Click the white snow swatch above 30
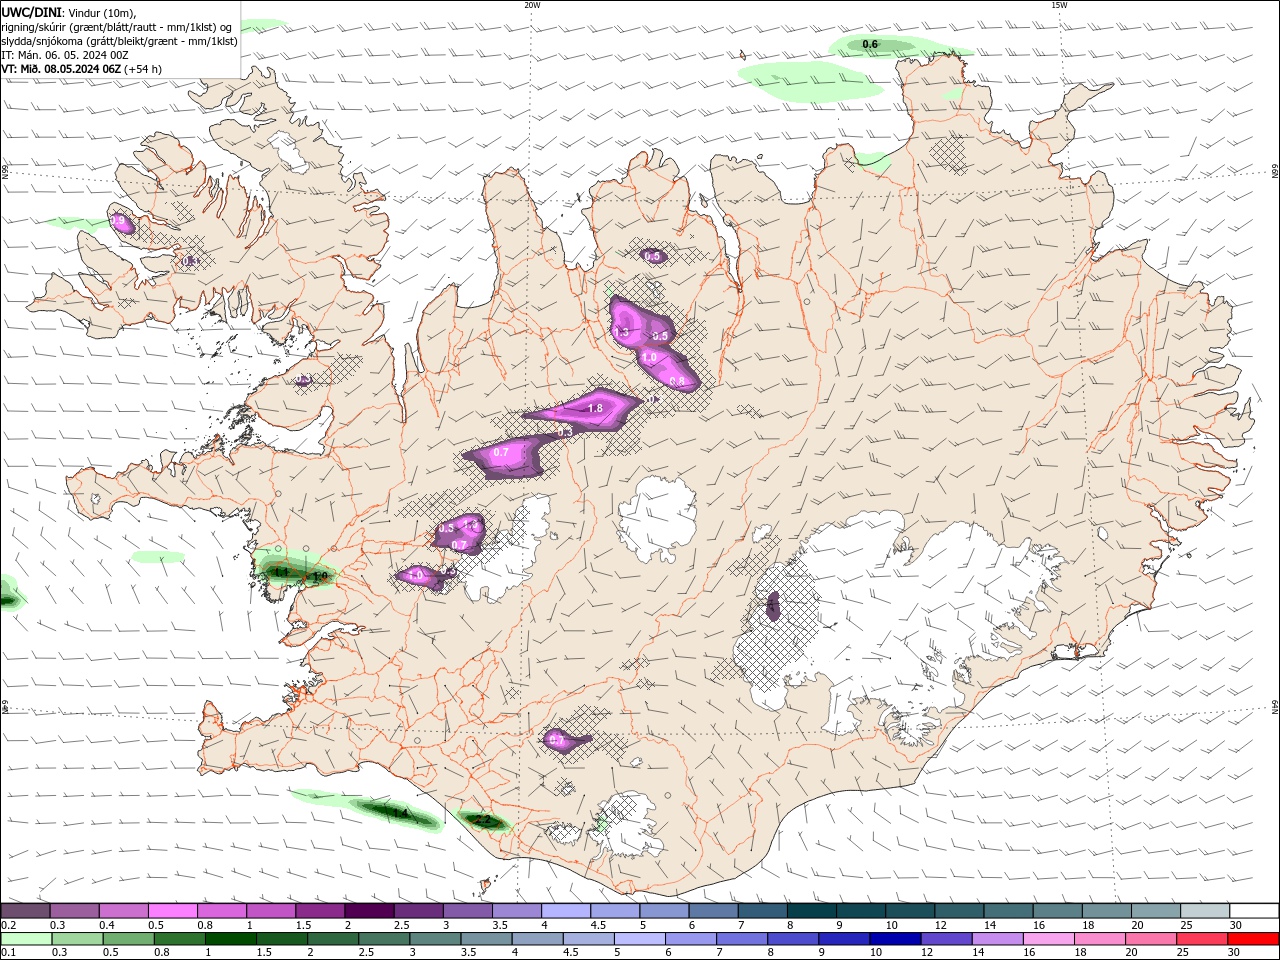Viewport: 1280px width, 960px height. (1255, 910)
